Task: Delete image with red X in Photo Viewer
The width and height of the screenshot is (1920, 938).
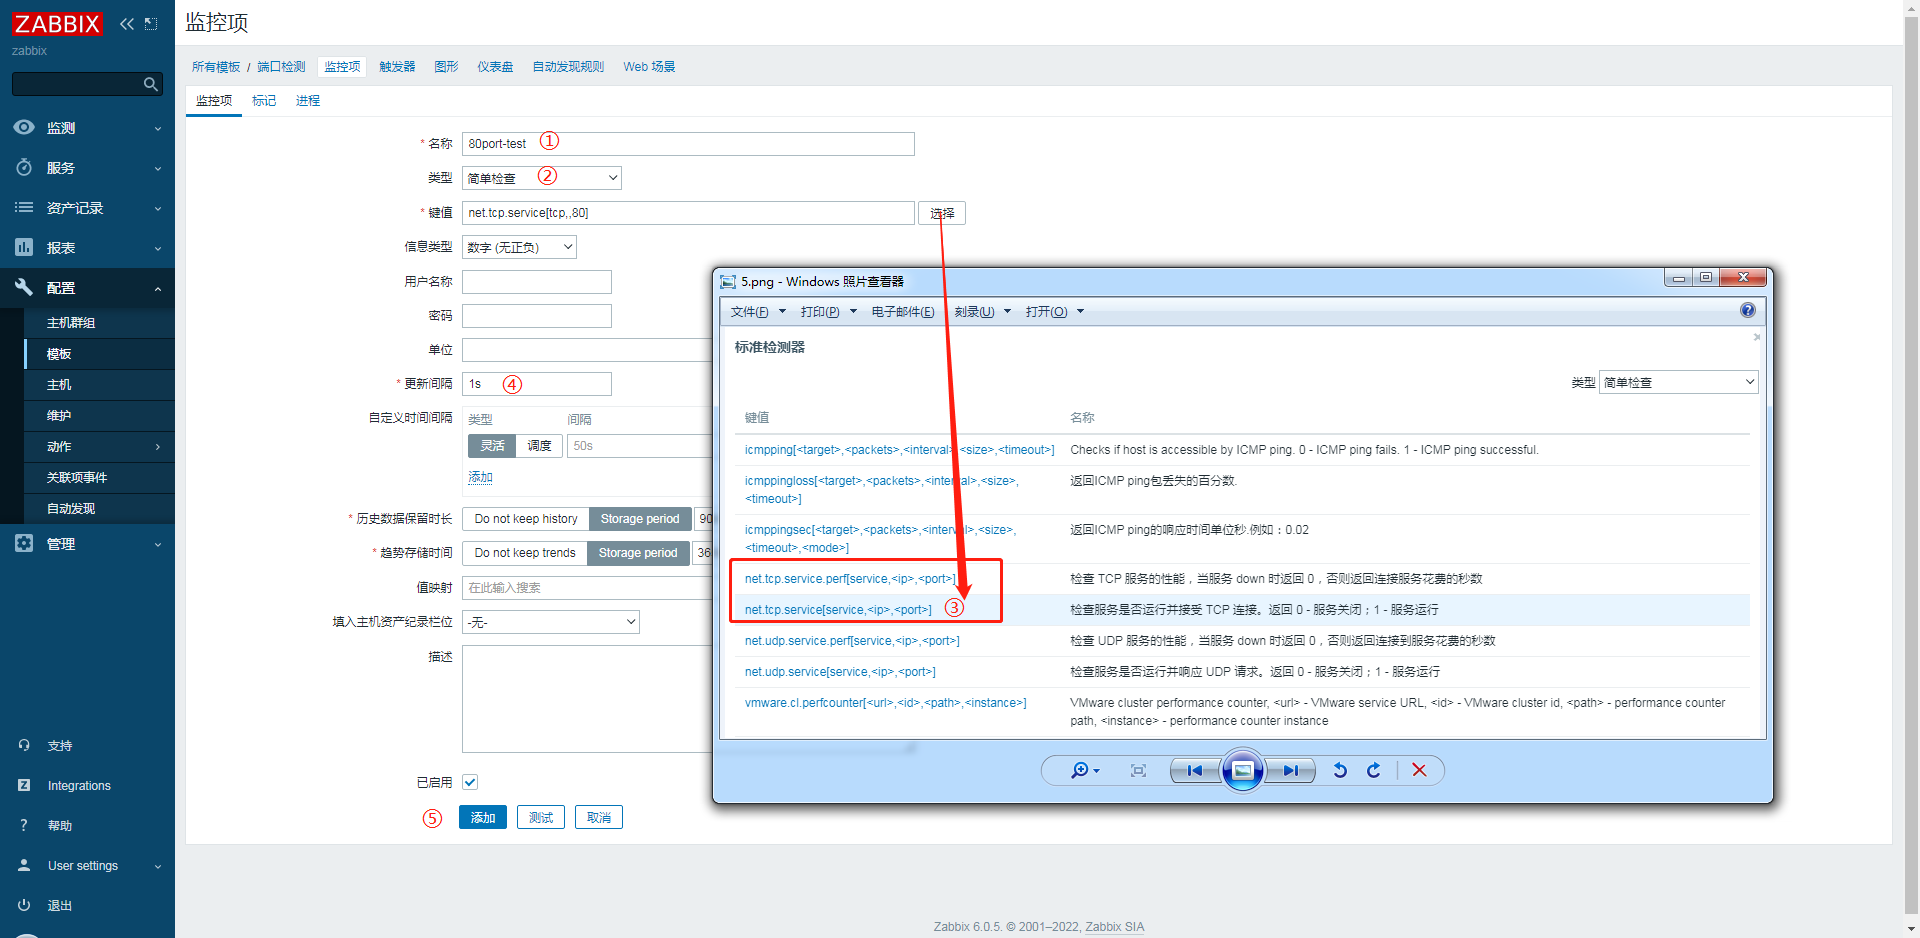Action: 1419,770
